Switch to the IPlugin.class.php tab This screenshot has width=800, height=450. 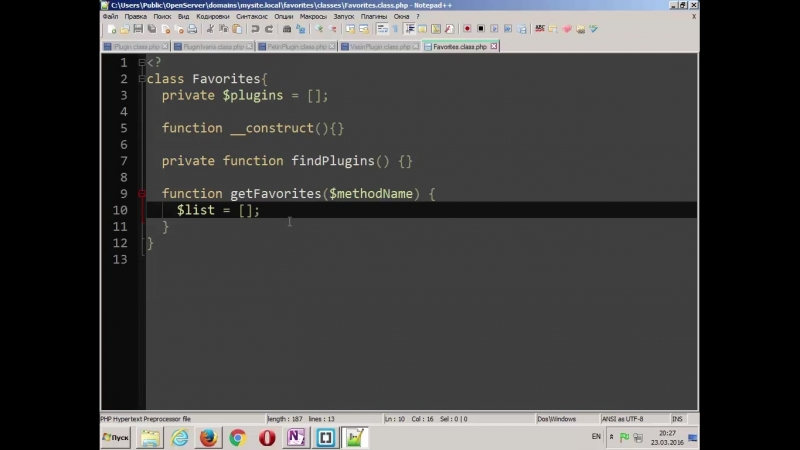click(x=136, y=46)
